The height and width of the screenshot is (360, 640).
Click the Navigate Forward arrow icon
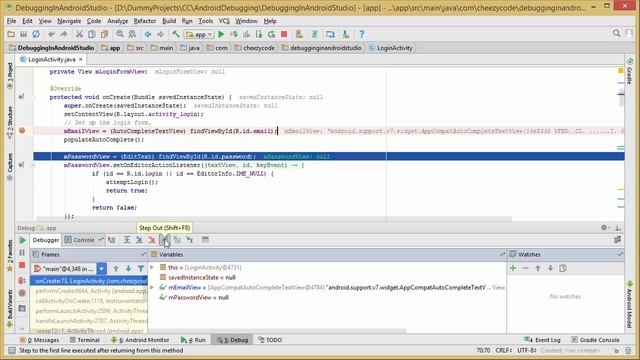point(160,34)
